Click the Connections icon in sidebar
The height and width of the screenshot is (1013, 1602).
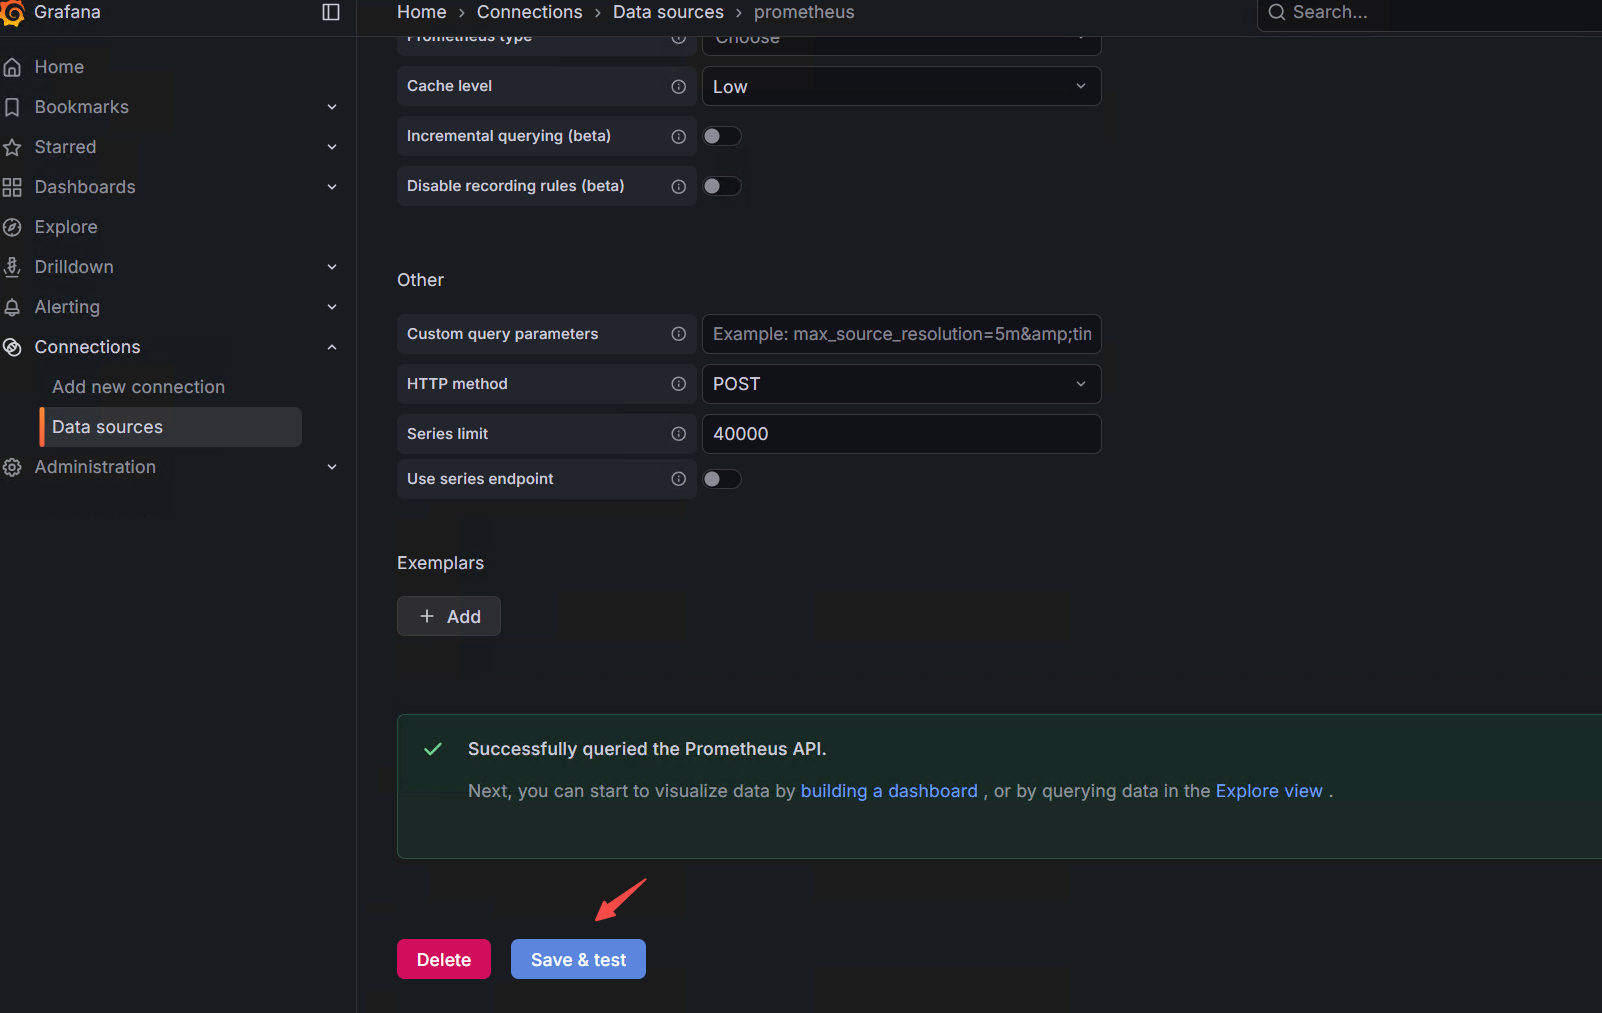click(x=12, y=347)
